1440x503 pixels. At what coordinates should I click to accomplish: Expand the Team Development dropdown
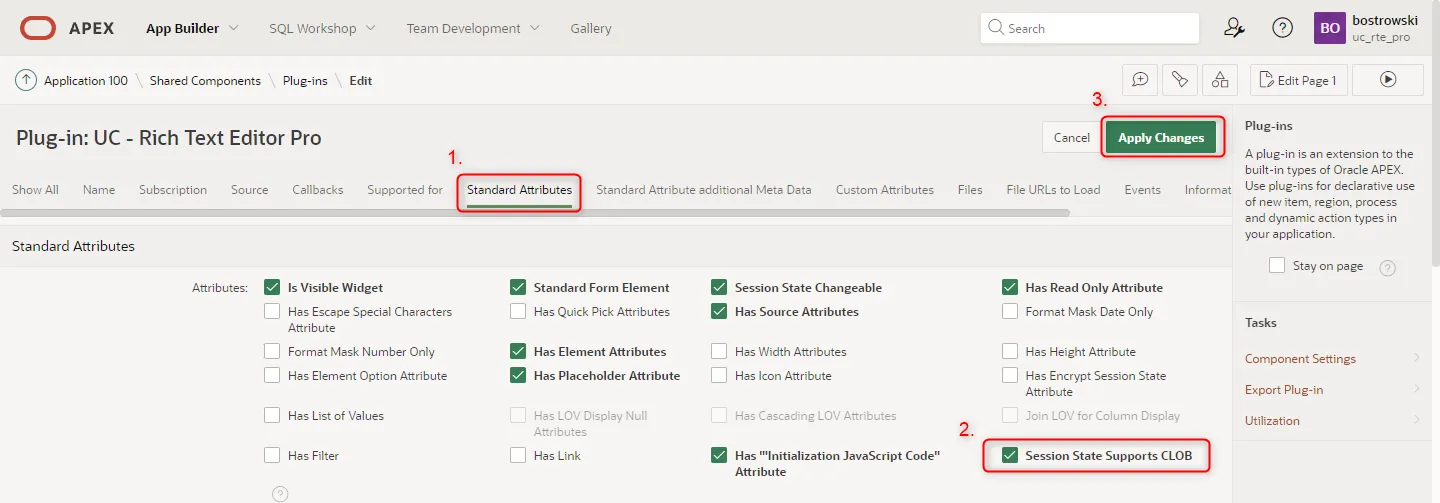pos(472,28)
